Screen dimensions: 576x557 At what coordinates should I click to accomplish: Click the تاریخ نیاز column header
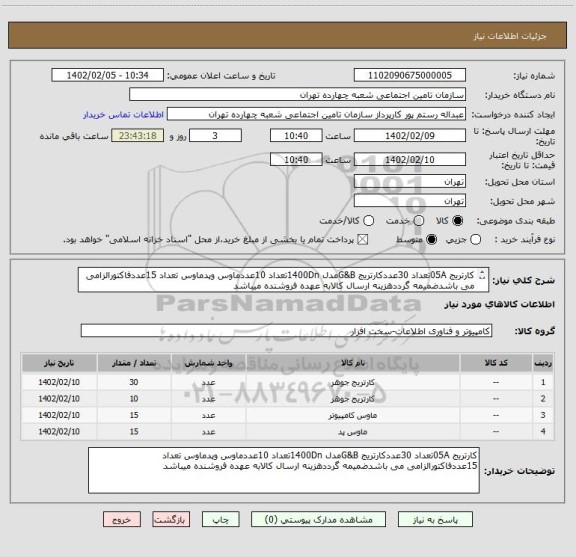[x=59, y=363]
